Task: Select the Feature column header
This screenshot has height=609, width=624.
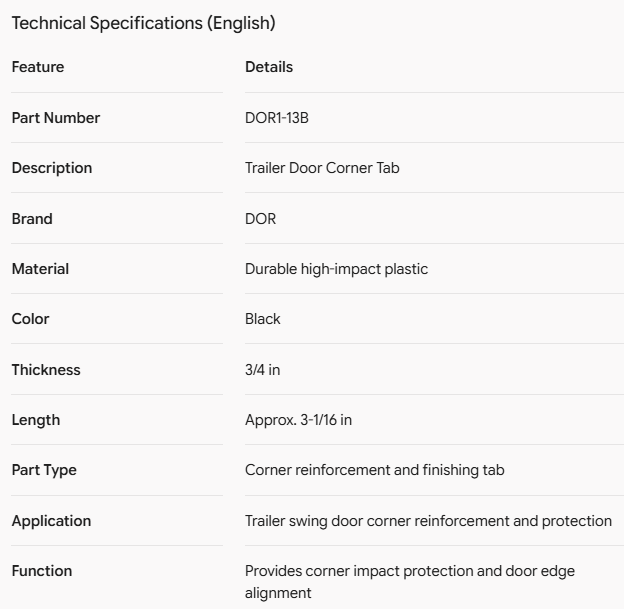Action: (38, 67)
